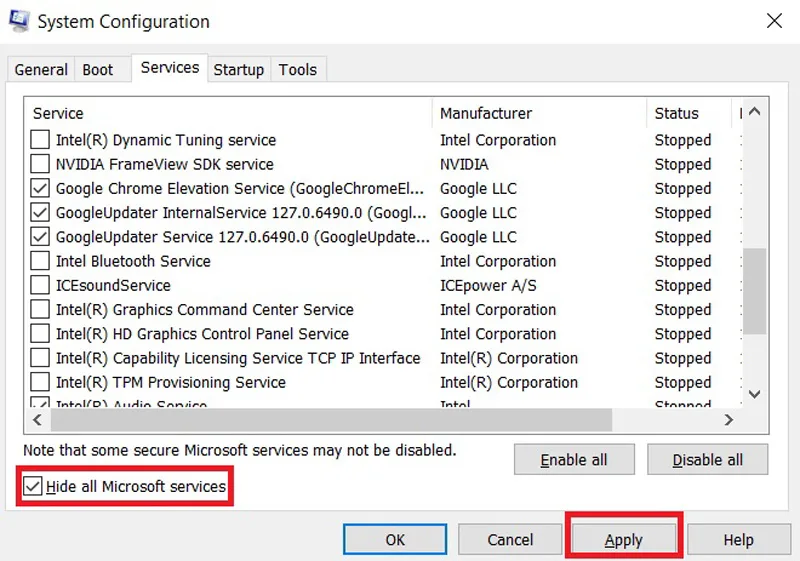Click the scroll up arrow of services list
The width and height of the screenshot is (800, 561).
click(x=755, y=111)
